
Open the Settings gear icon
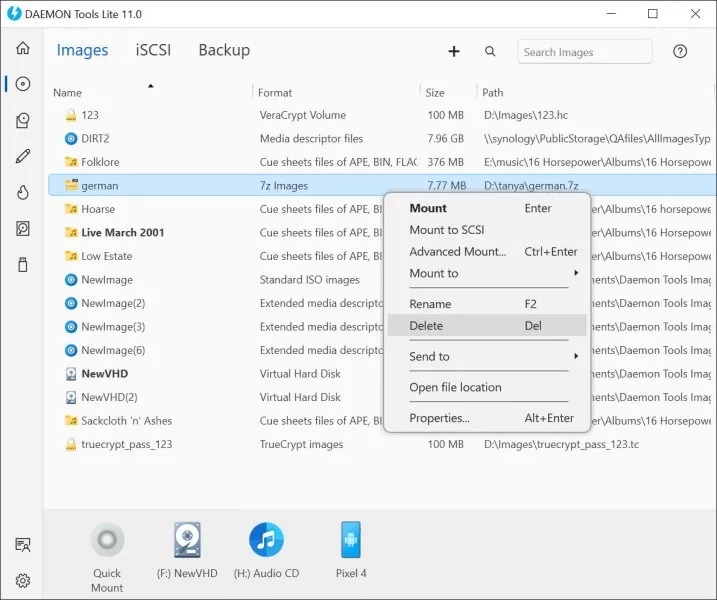click(x=23, y=580)
